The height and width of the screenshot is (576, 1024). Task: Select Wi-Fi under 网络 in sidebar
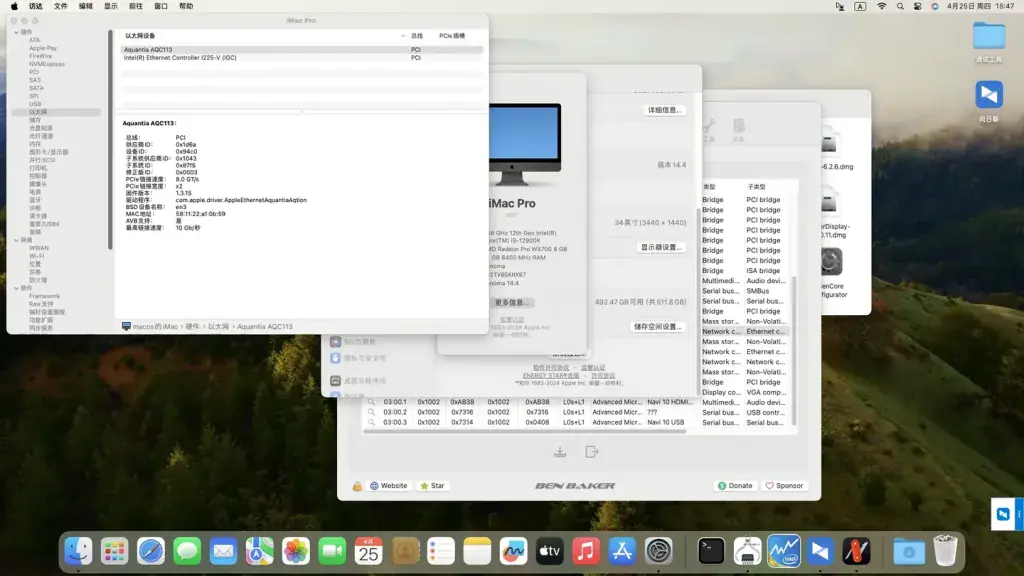(x=37, y=256)
